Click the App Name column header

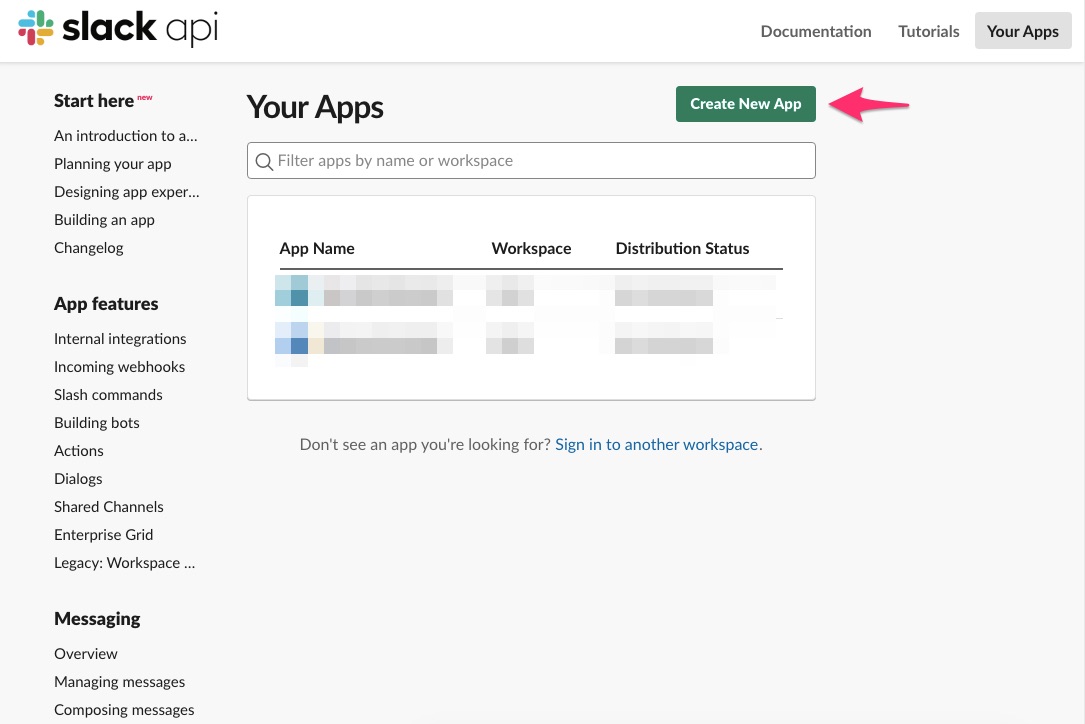pyautogui.click(x=317, y=248)
